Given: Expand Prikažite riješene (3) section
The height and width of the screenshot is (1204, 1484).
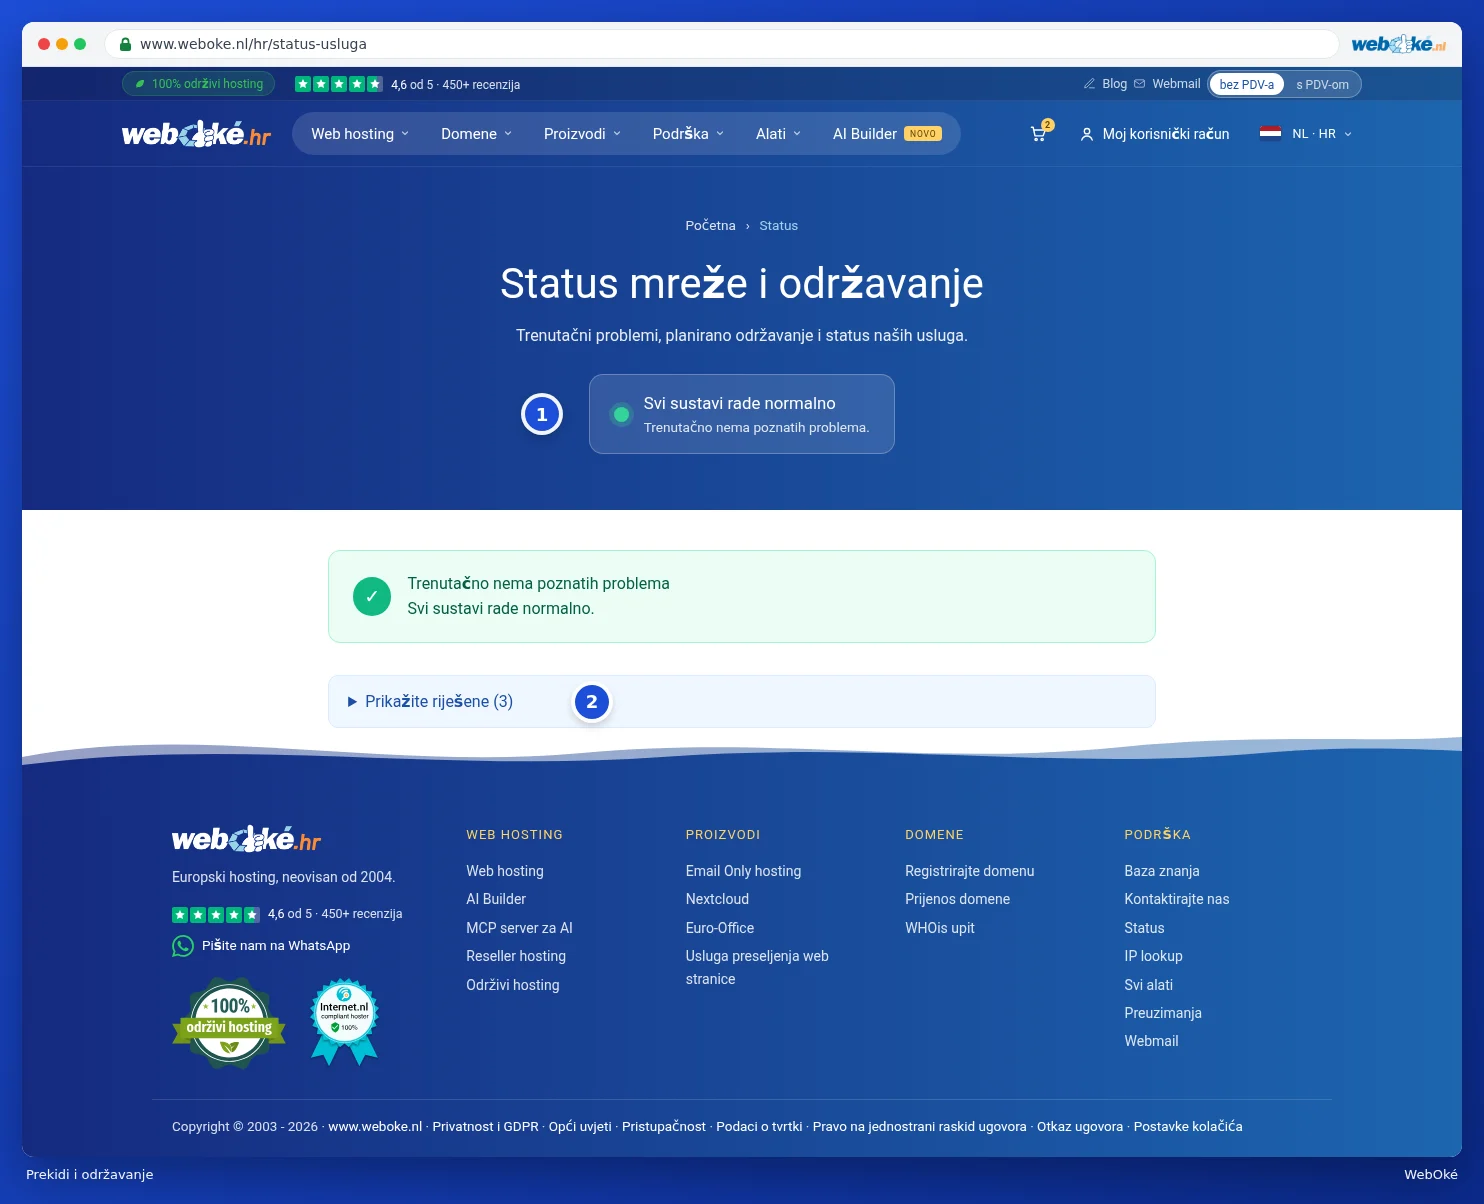Looking at the screenshot, I should point(742,702).
